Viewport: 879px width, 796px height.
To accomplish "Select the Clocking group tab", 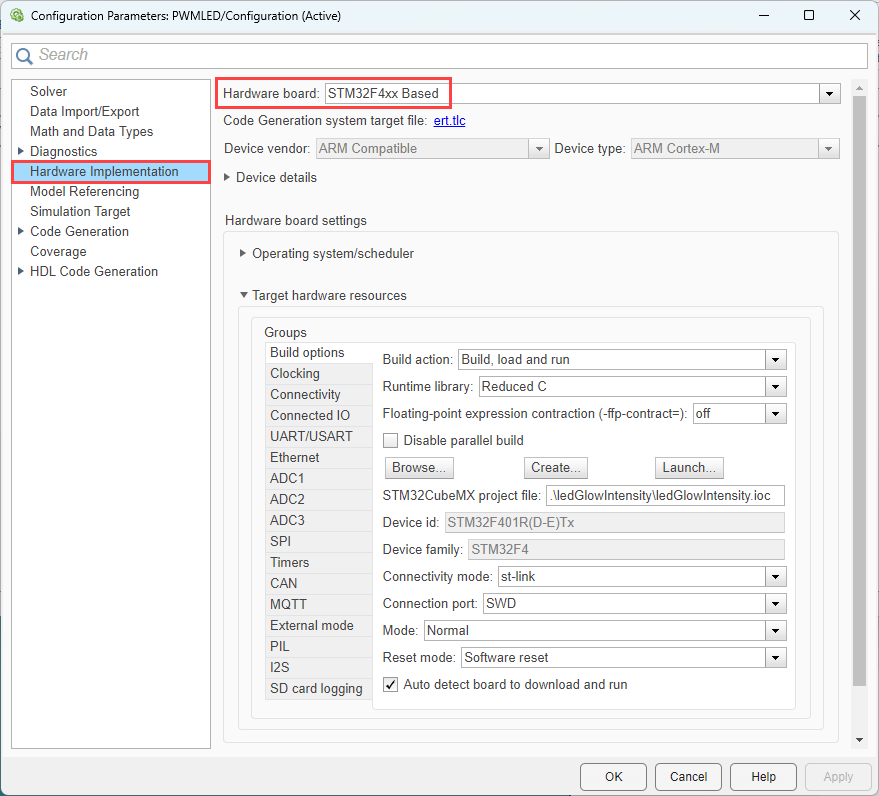I will (x=295, y=374).
